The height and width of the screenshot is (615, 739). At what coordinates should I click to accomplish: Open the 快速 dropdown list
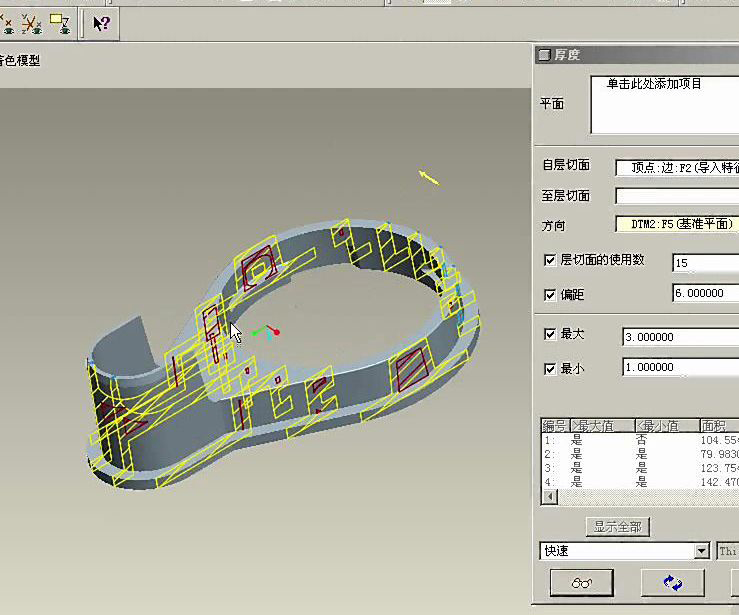[701, 551]
